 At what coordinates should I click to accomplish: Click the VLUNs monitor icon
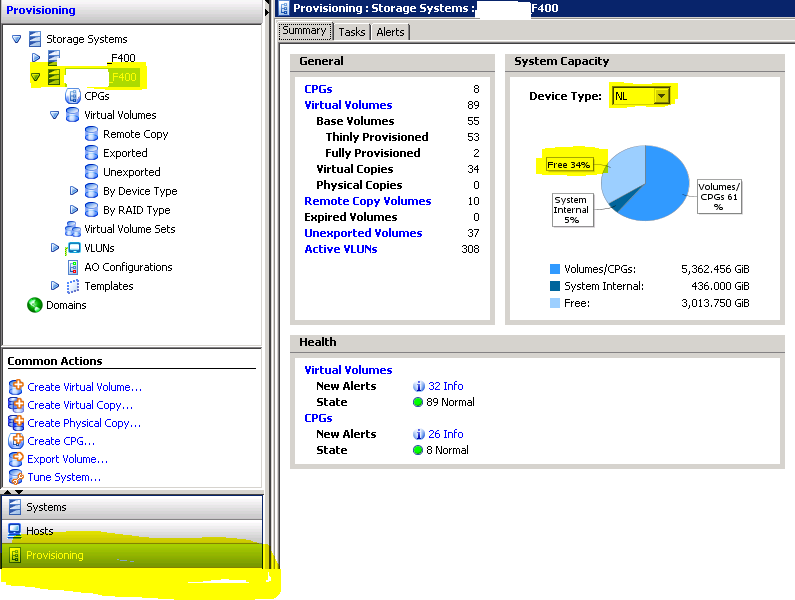[x=73, y=248]
